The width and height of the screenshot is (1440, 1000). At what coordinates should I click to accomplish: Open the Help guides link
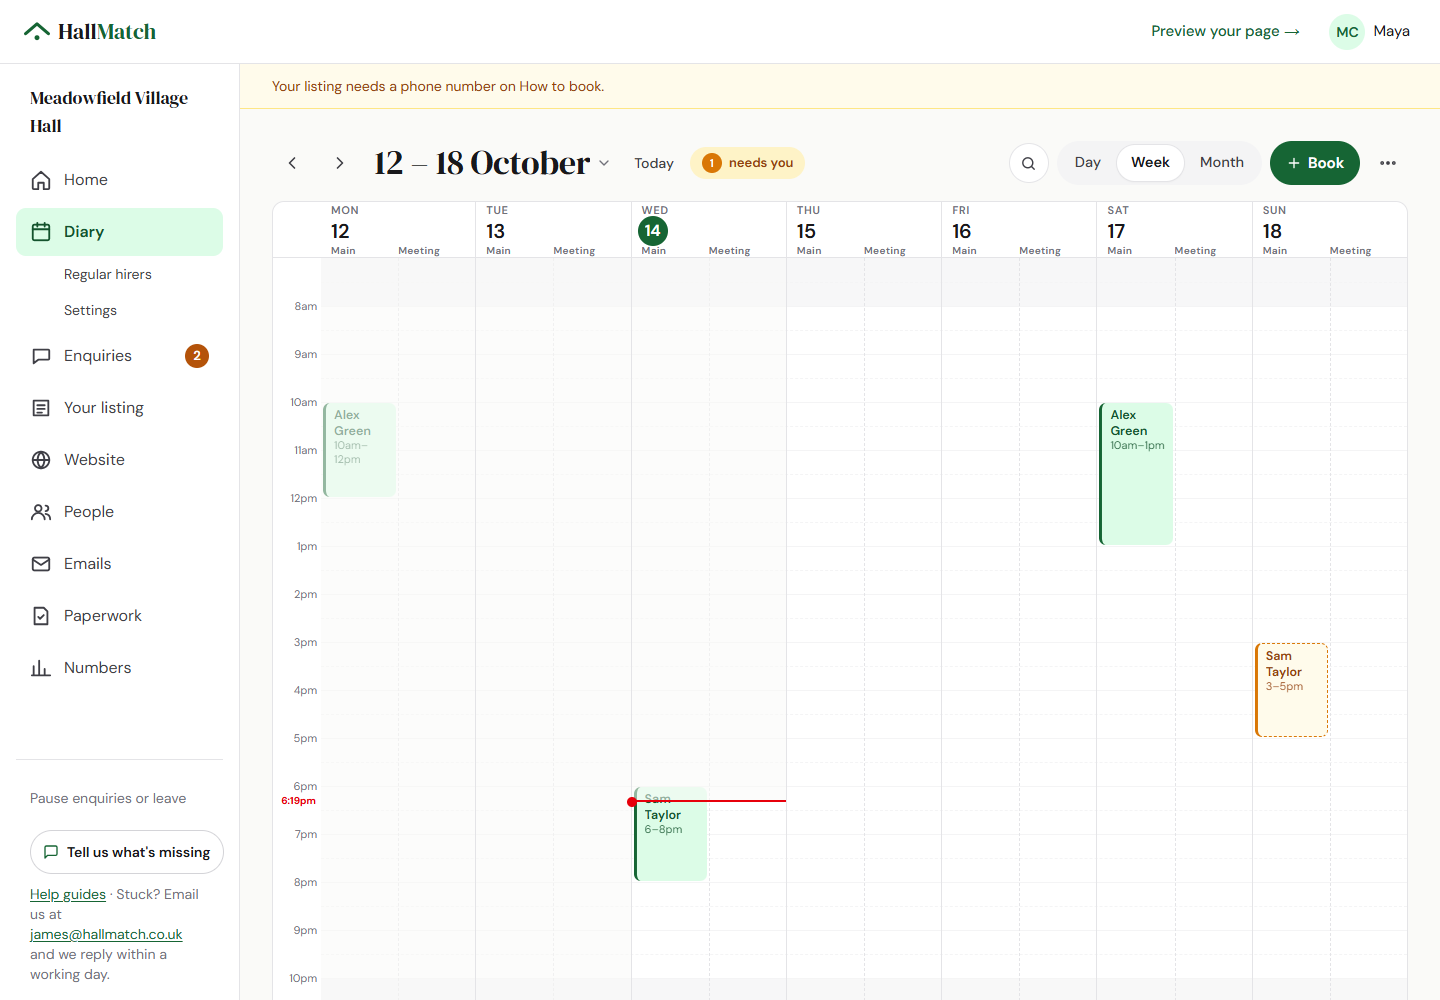[x=68, y=894]
